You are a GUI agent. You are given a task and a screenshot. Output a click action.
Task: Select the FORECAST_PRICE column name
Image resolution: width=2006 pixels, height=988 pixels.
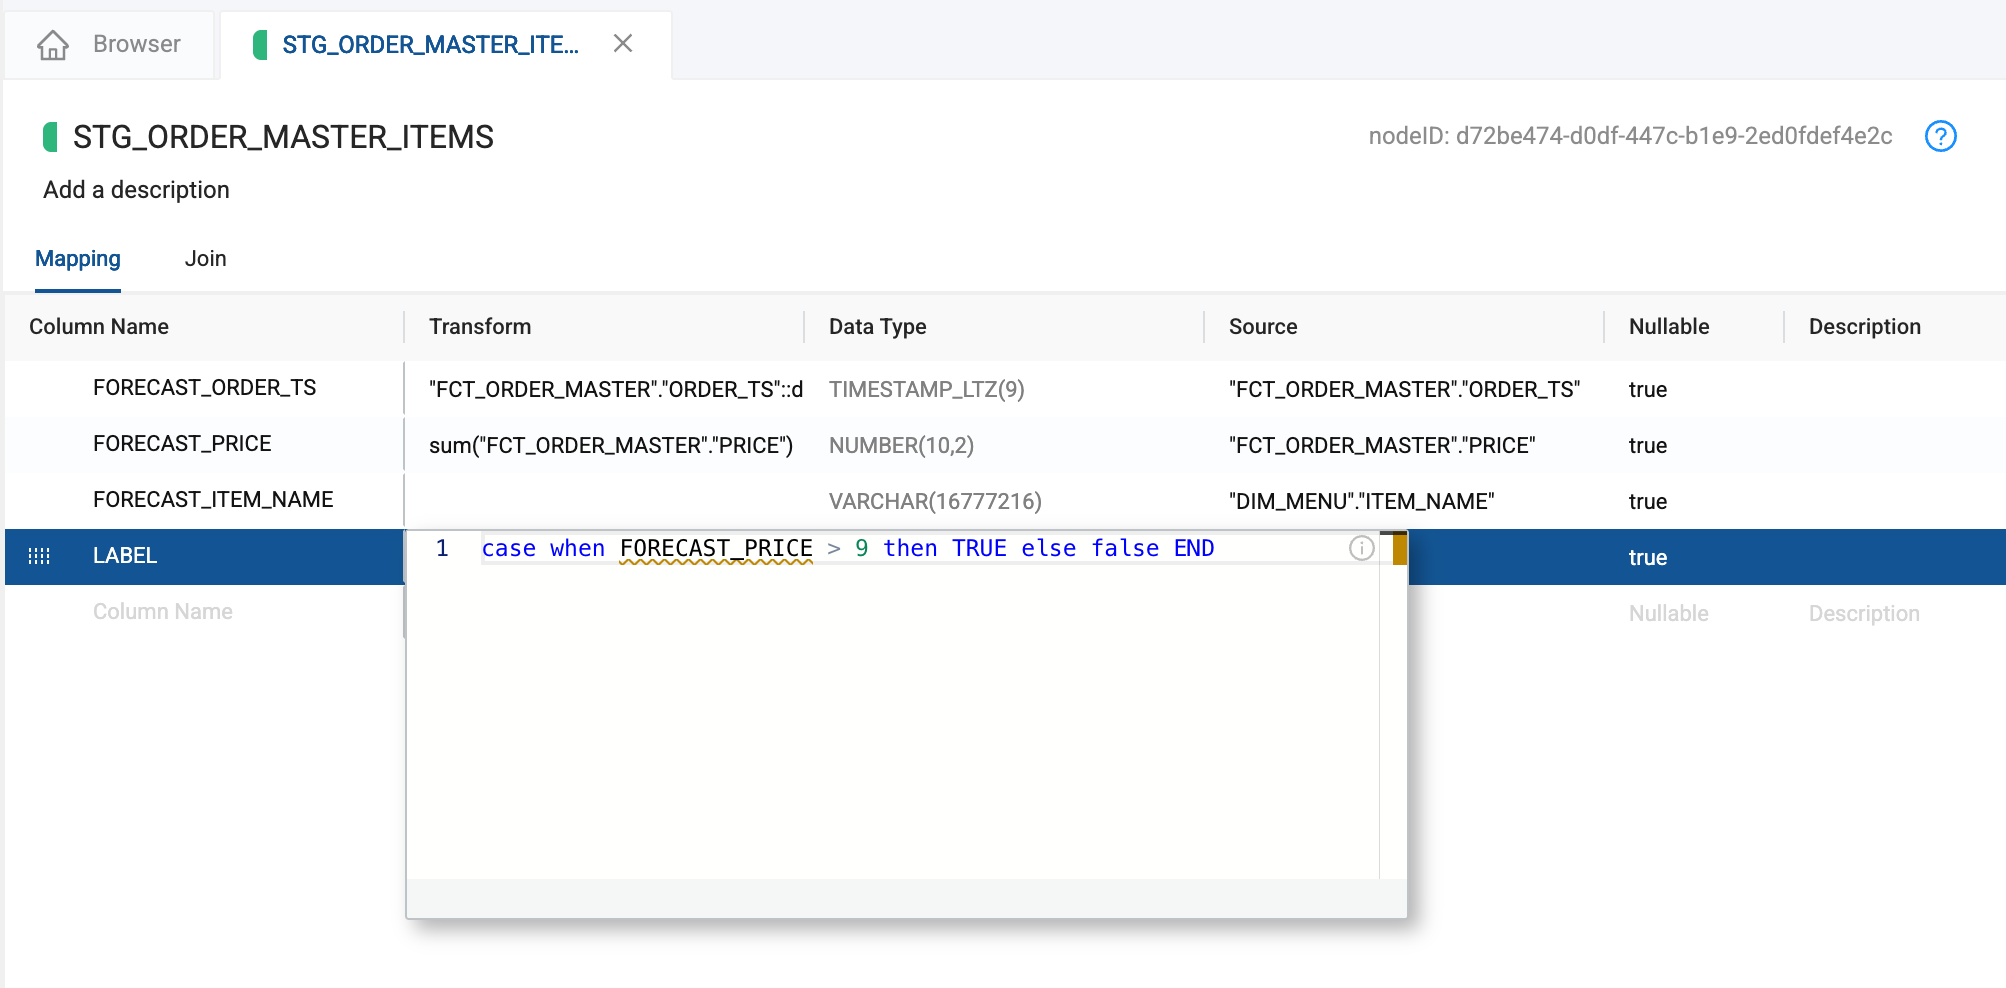(182, 444)
